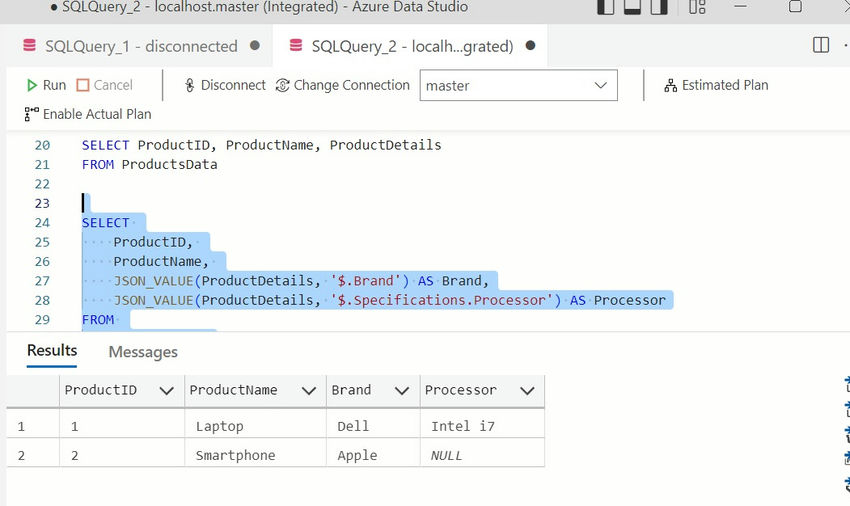Select the Results tab

(x=52, y=350)
